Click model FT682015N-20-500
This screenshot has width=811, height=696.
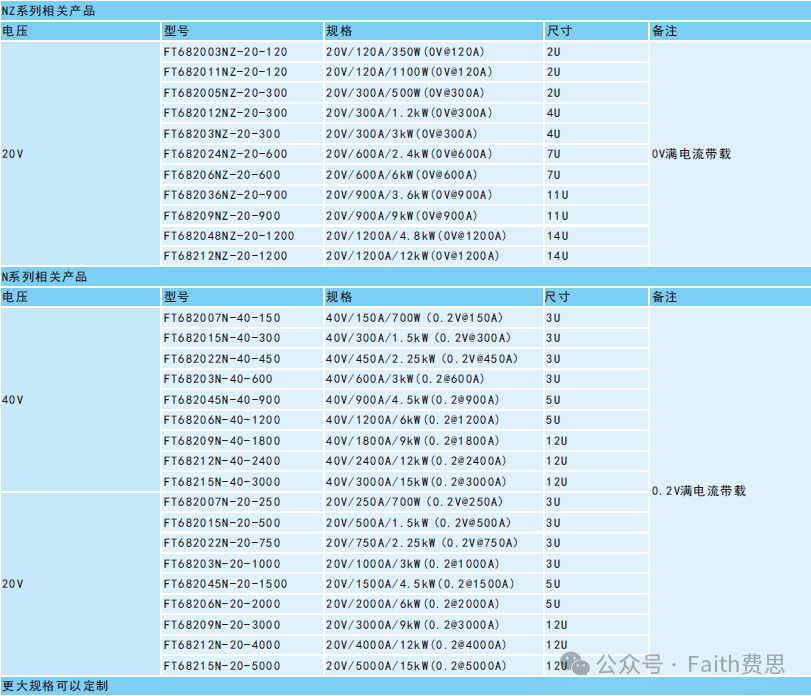pos(222,523)
